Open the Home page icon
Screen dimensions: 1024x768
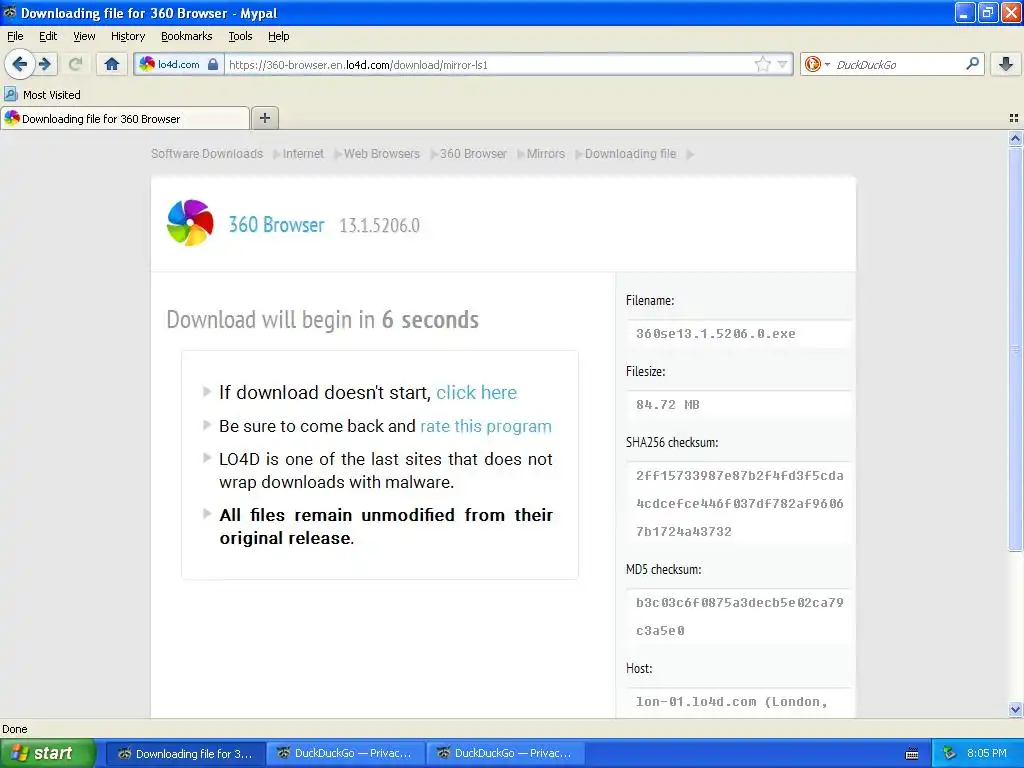click(x=112, y=64)
